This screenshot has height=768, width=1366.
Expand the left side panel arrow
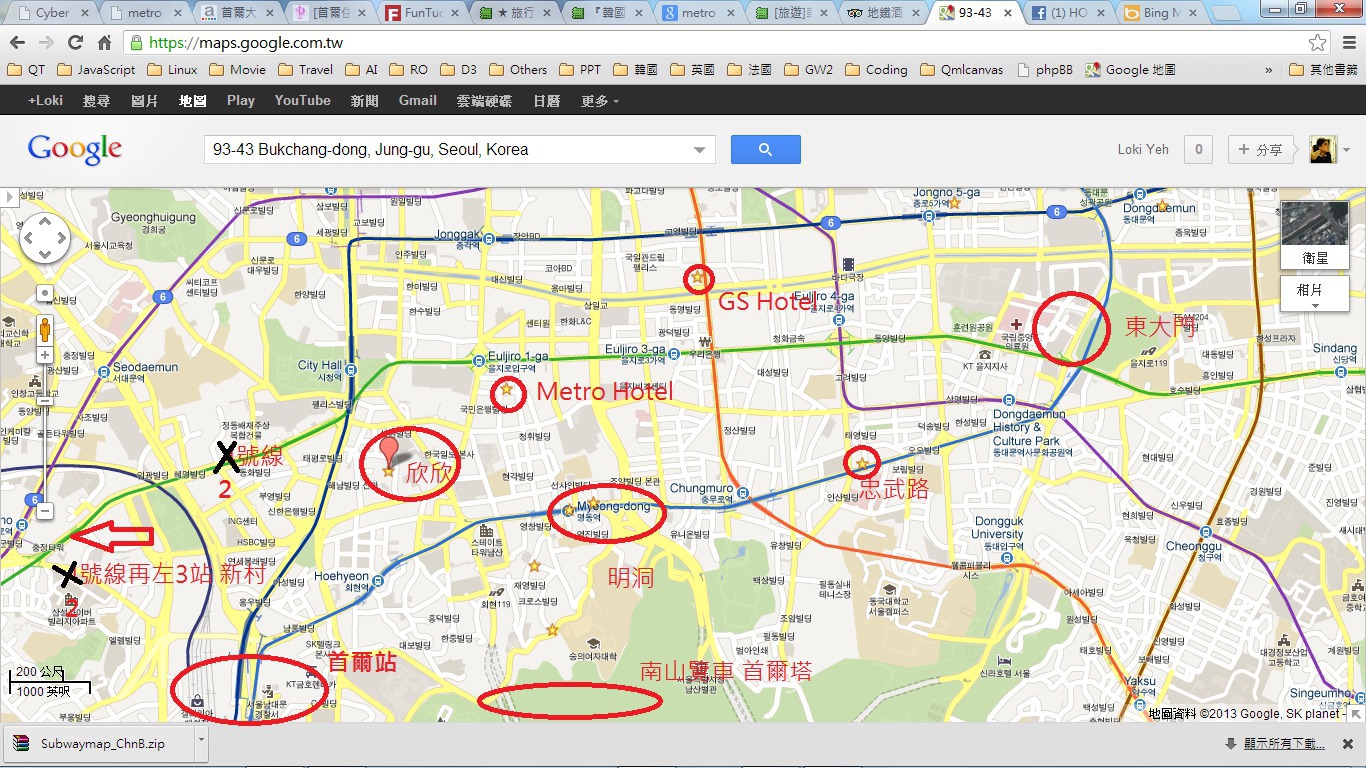coord(8,197)
